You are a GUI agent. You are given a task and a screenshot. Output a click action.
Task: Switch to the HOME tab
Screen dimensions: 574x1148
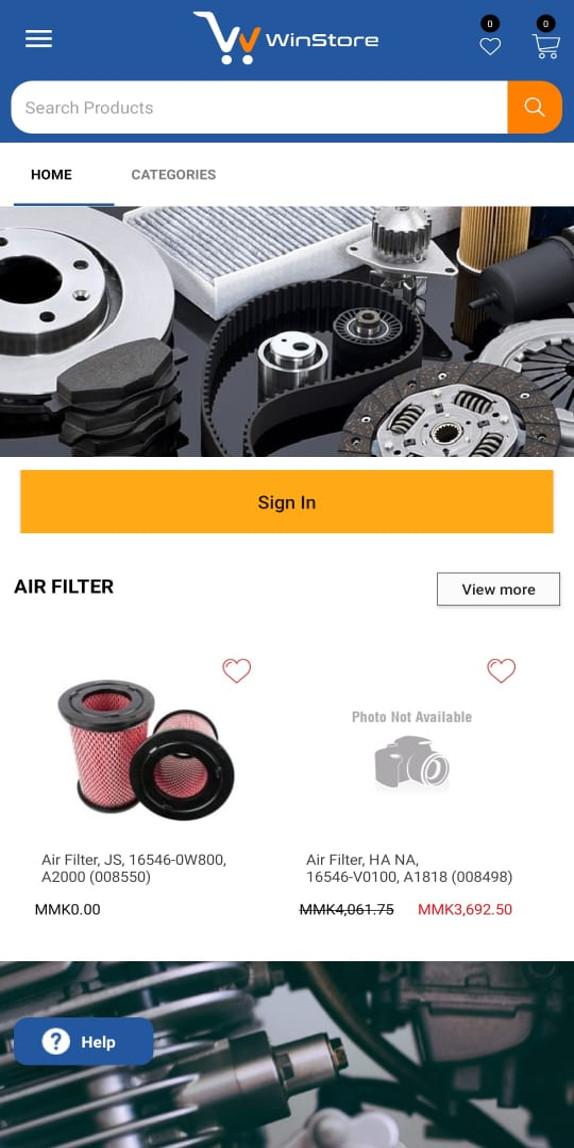[x=51, y=174]
